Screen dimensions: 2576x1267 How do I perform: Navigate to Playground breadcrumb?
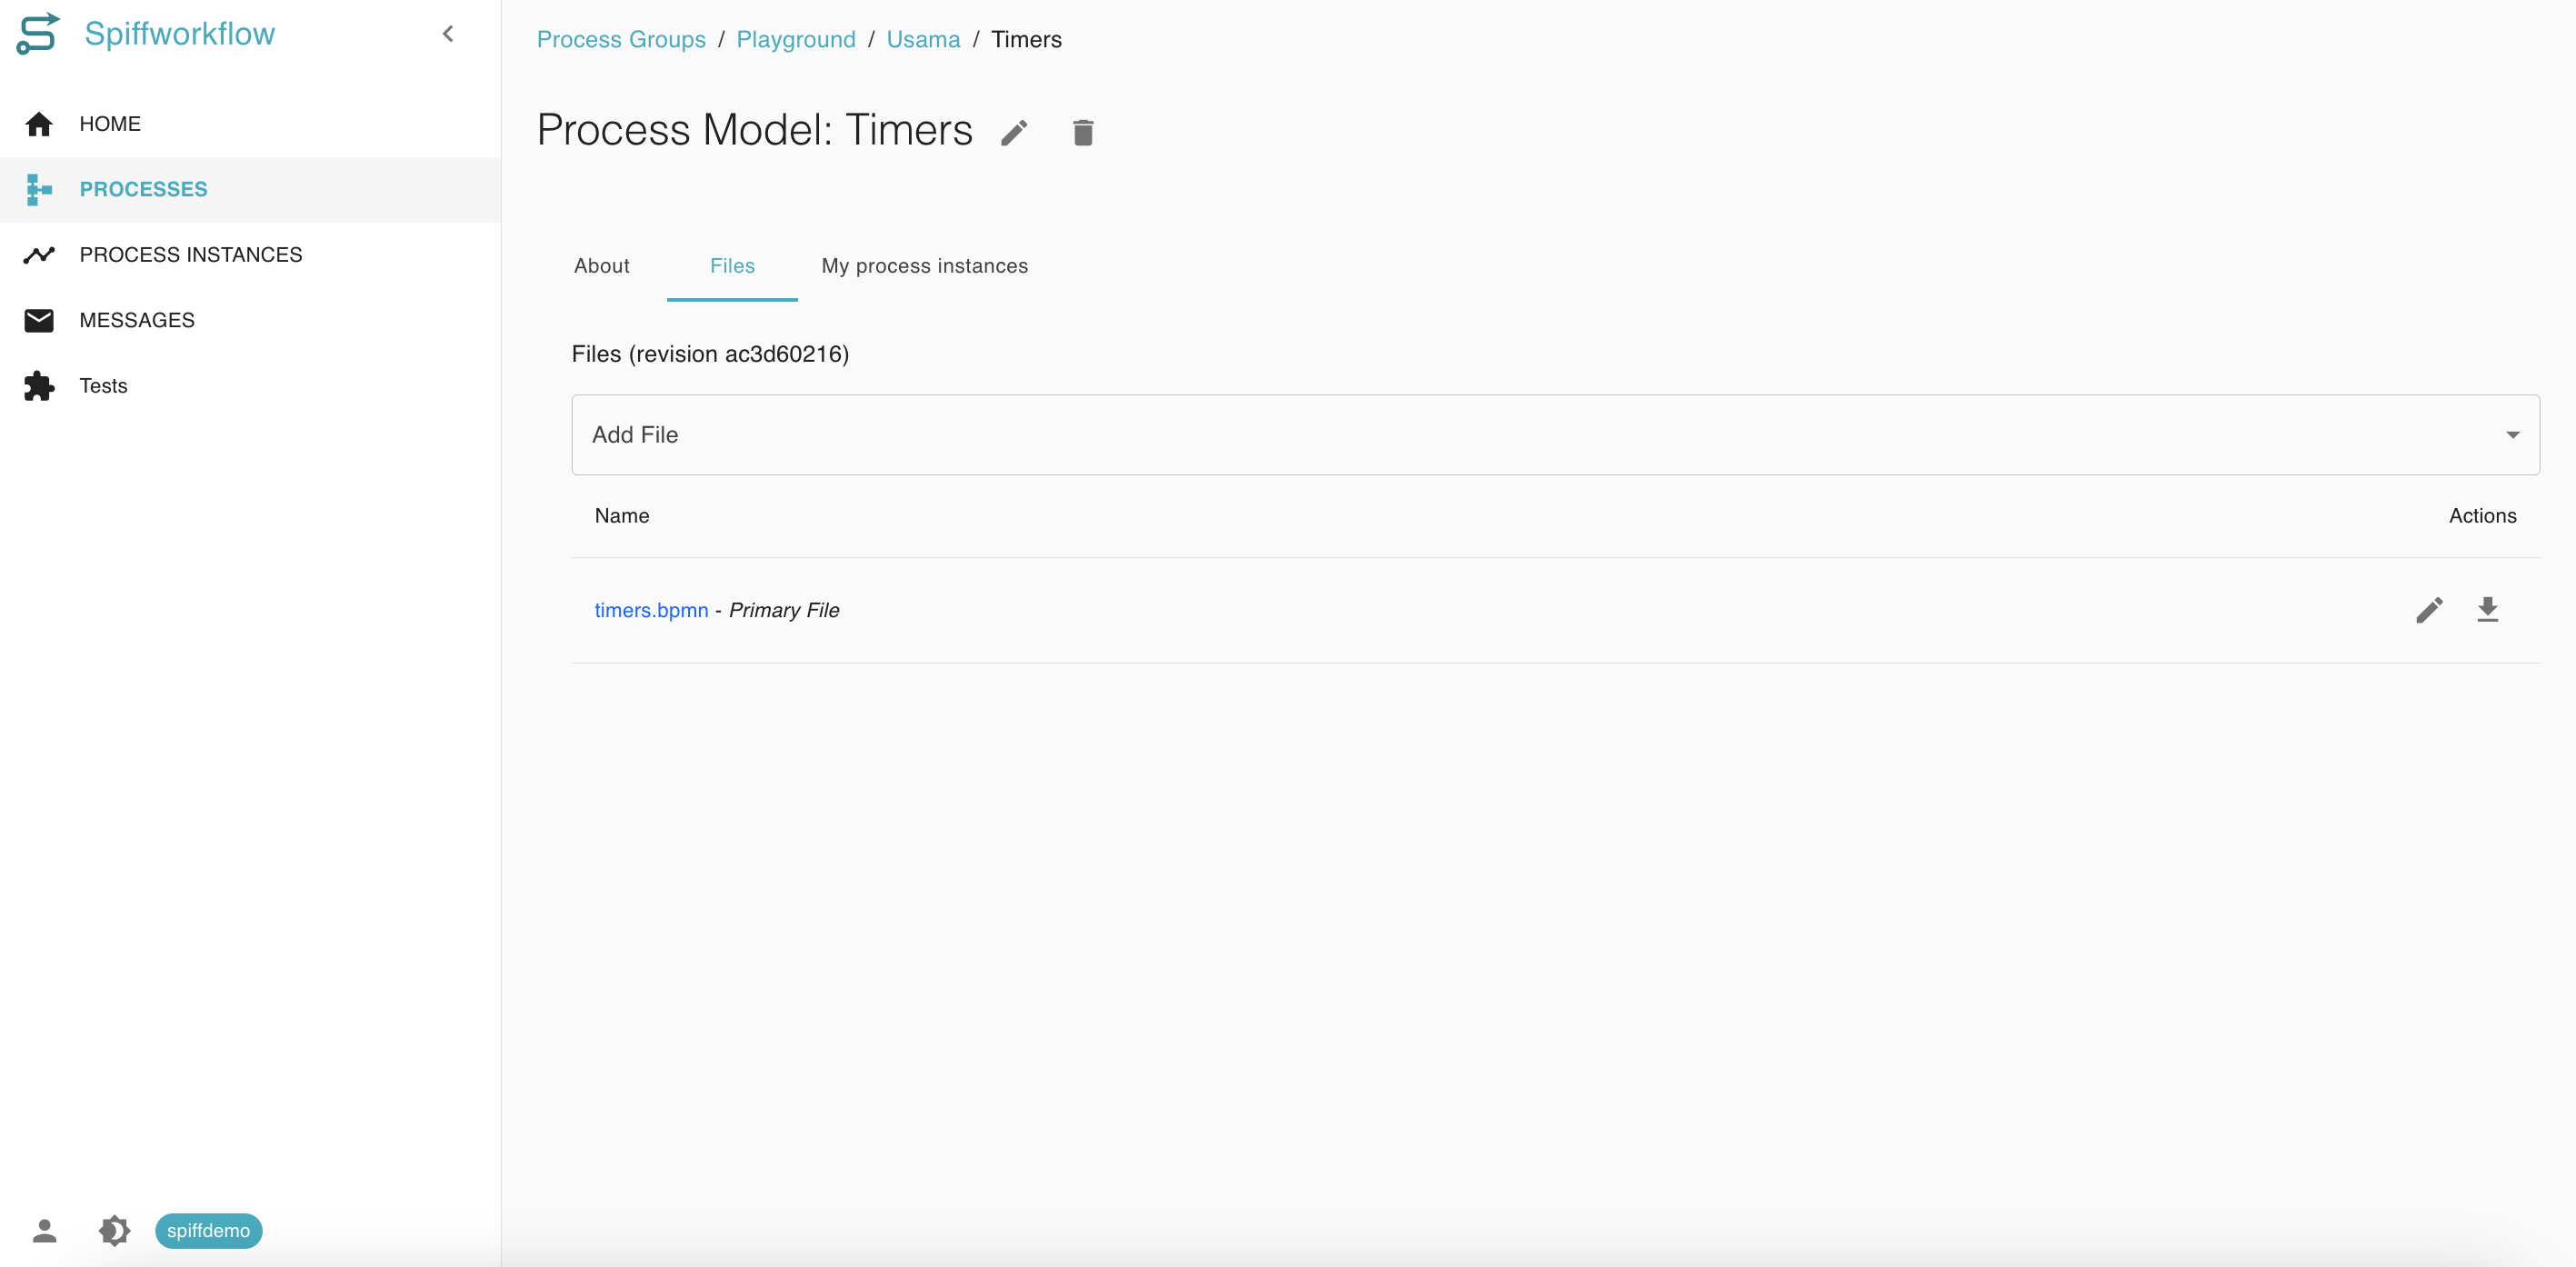click(796, 39)
